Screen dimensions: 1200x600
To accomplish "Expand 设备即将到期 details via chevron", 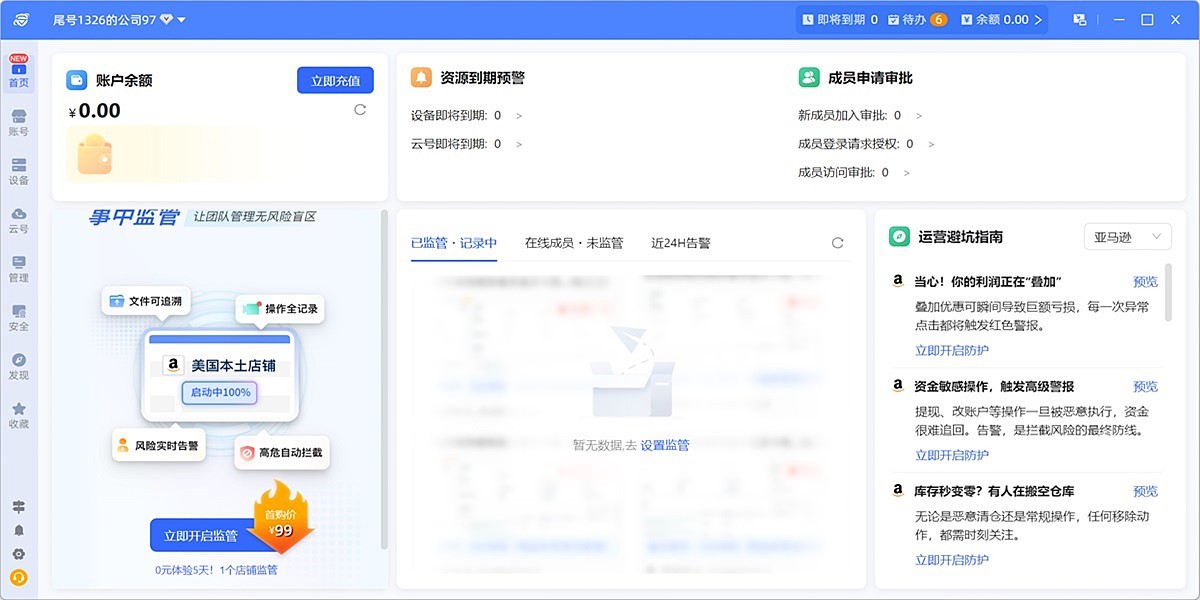I will (x=519, y=115).
